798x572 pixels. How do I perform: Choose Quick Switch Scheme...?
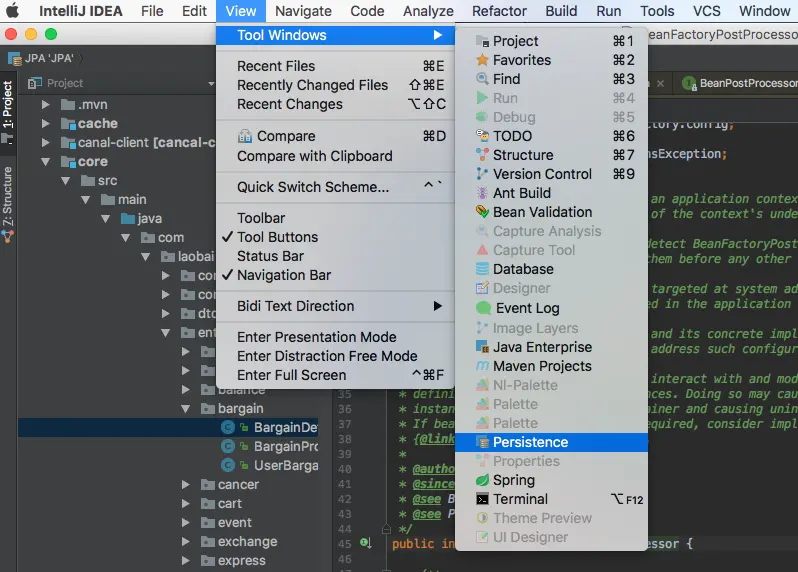[x=336, y=187]
